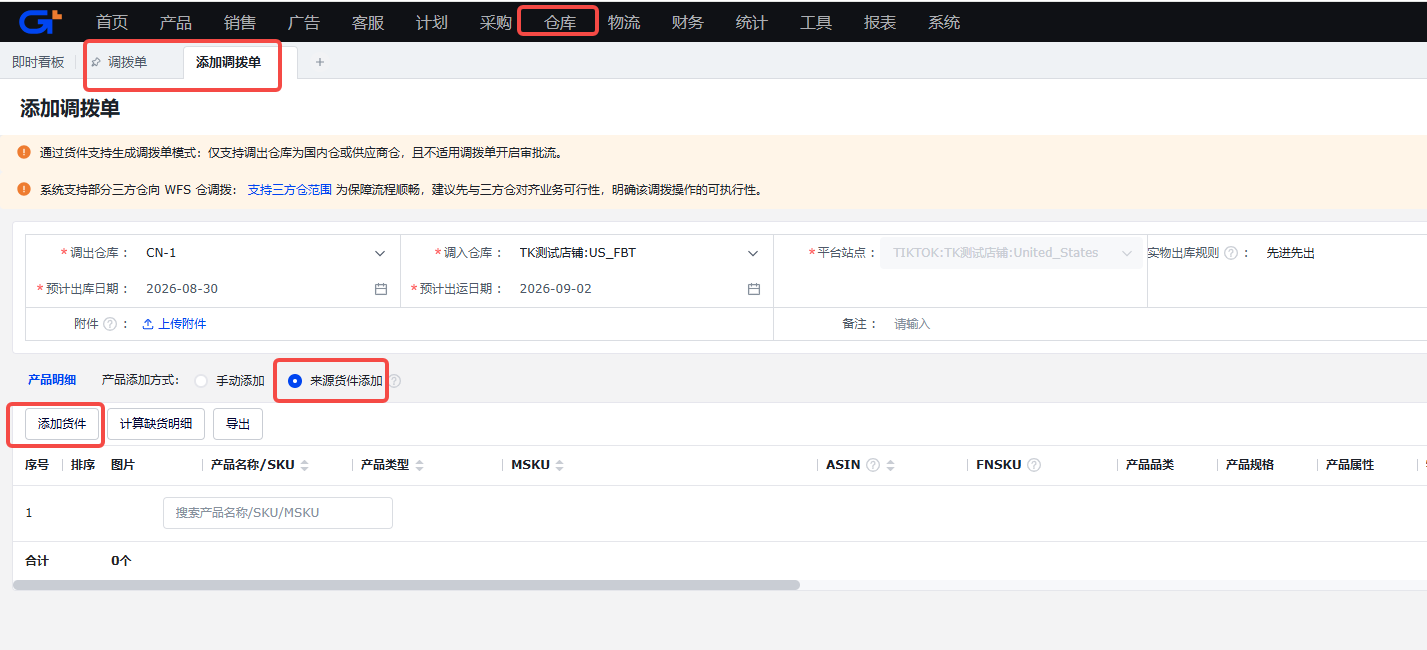Screen dimensions: 1427x650
Task: Click the 先进先出 rule value
Action: coord(1290,253)
